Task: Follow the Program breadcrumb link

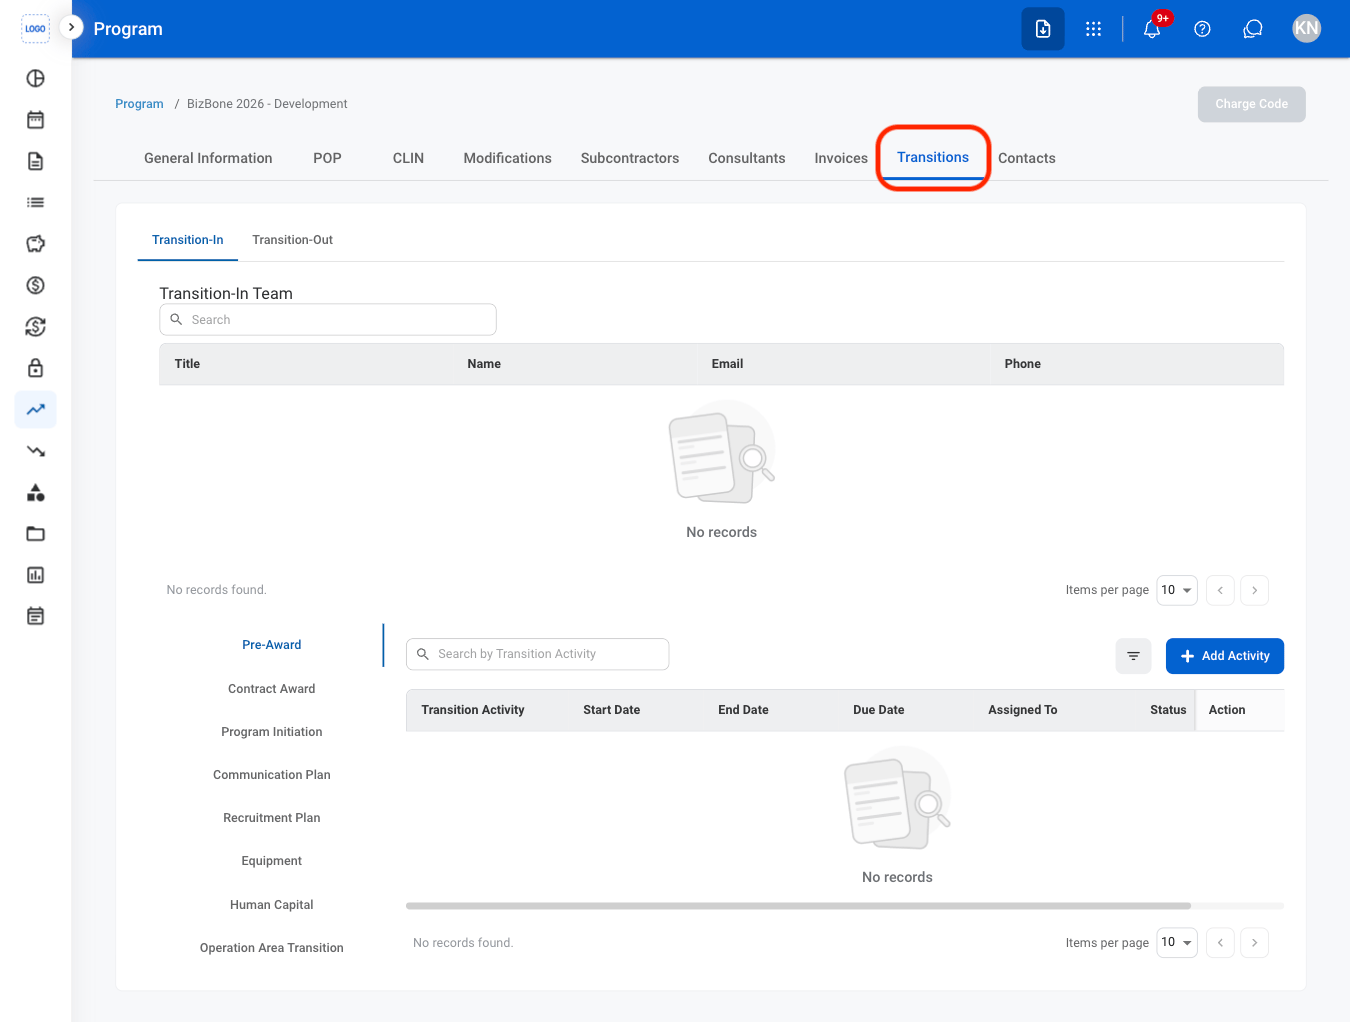Action: coord(139,104)
